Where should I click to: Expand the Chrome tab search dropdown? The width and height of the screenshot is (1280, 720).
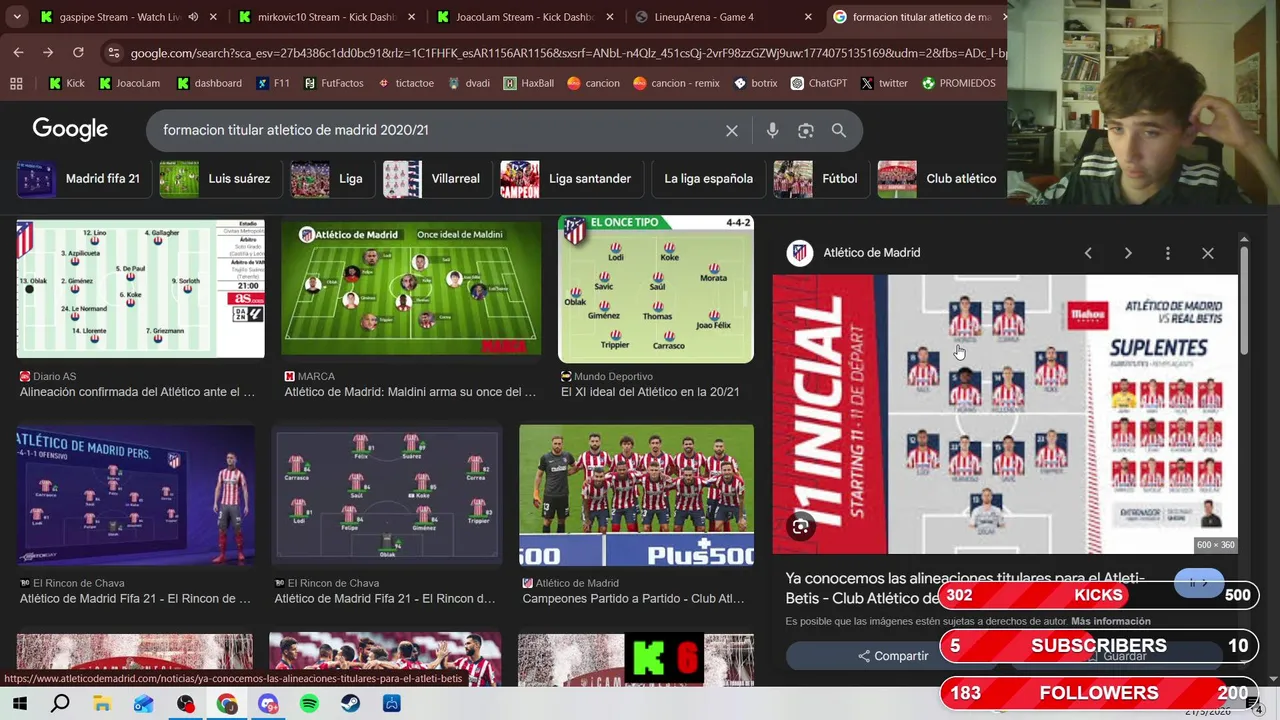tap(17, 17)
